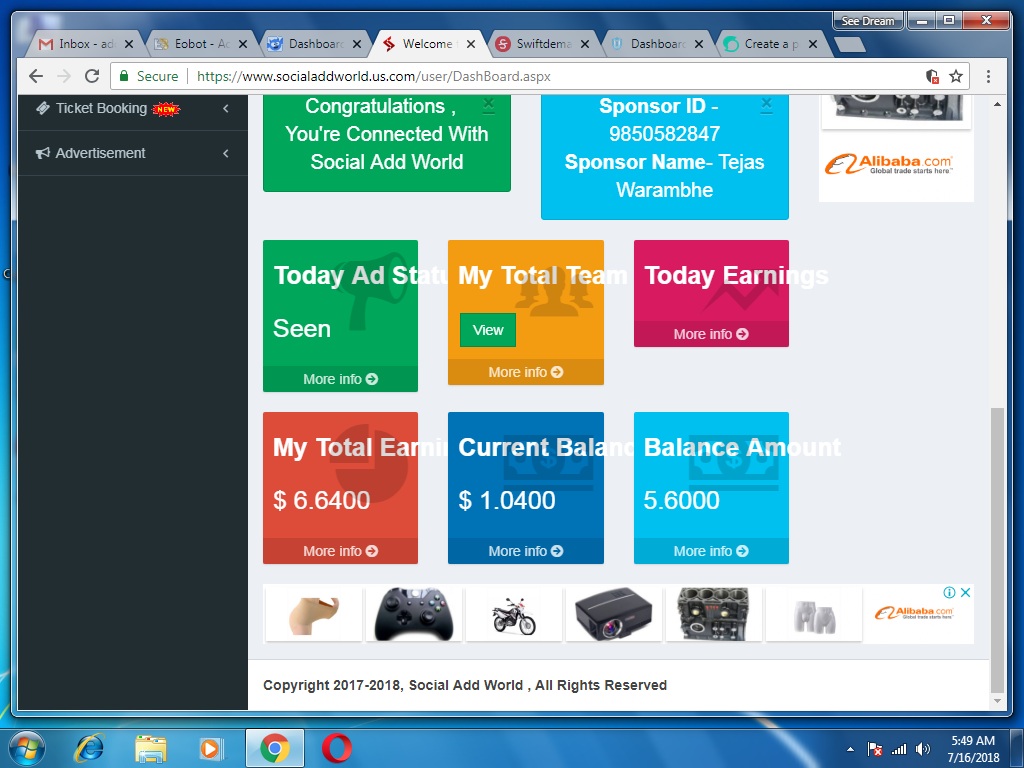Viewport: 1024px width, 768px height.
Task: Click the speaker icon in the system tray
Action: [921, 747]
